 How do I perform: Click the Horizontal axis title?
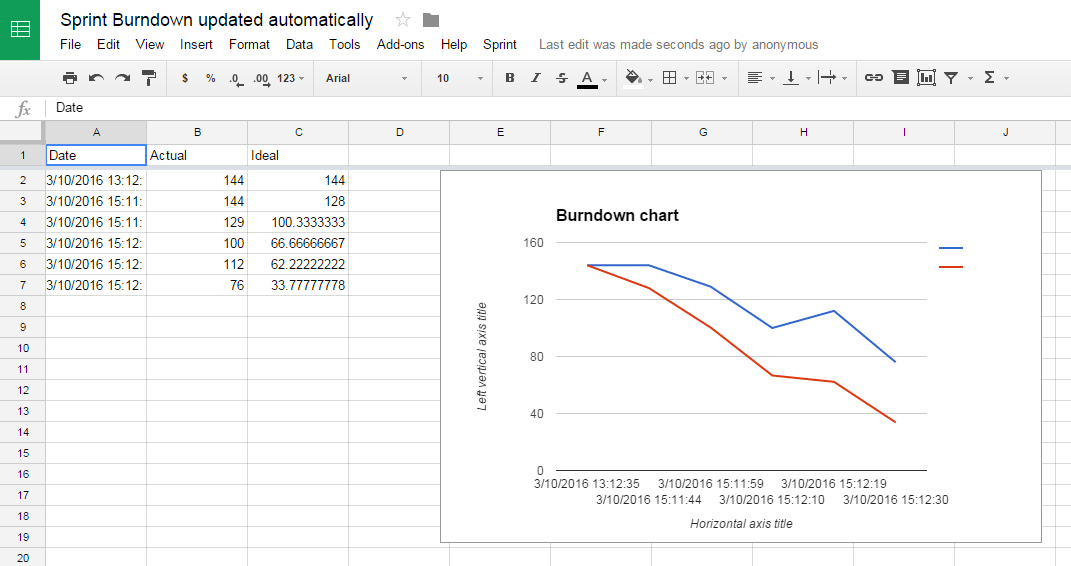coord(741,524)
